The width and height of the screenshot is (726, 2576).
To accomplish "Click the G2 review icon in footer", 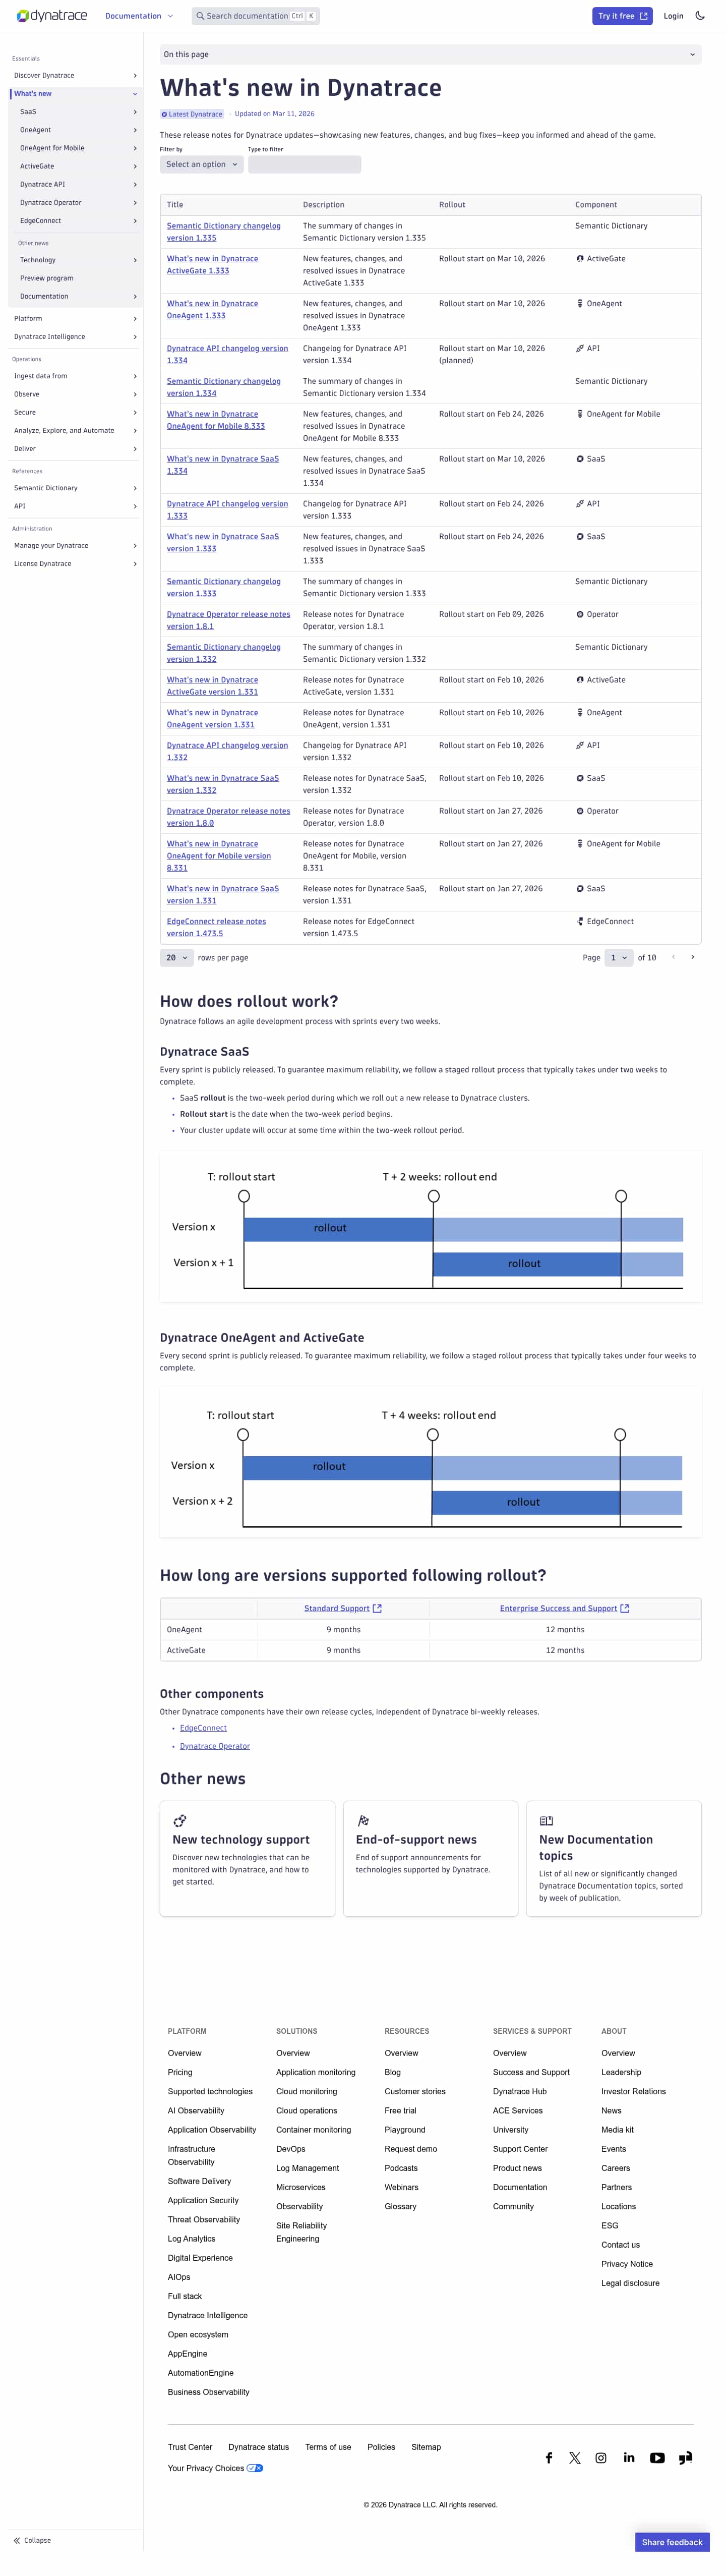I will (685, 2457).
